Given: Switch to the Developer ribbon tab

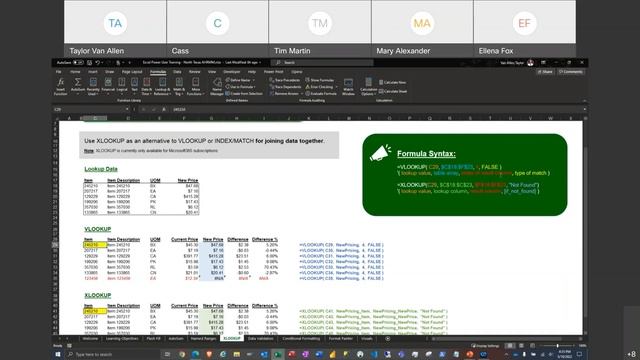Looking at the screenshot, I should click(x=231, y=72).
